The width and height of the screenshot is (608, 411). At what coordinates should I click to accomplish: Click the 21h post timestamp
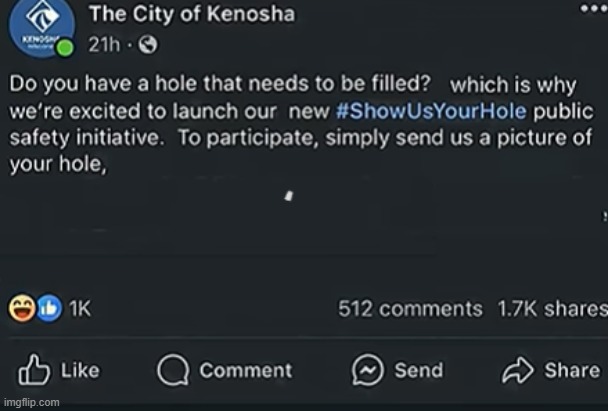[x=104, y=45]
